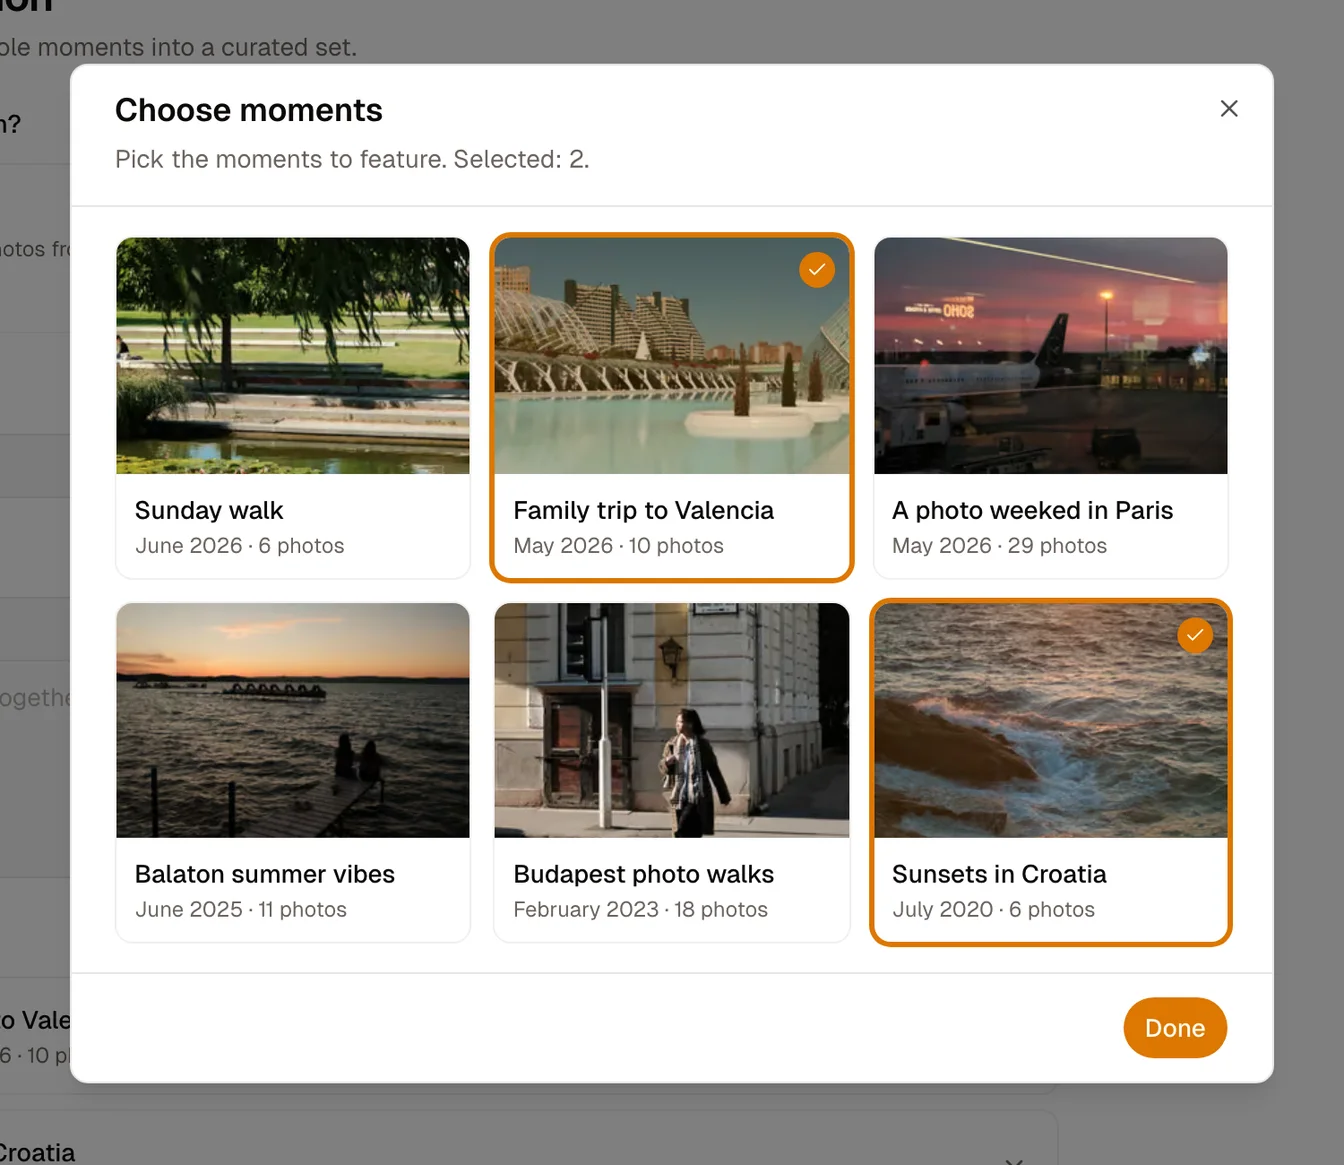Click 'July 2020 · 6 photos' text
This screenshot has width=1344, height=1165.
point(993,910)
